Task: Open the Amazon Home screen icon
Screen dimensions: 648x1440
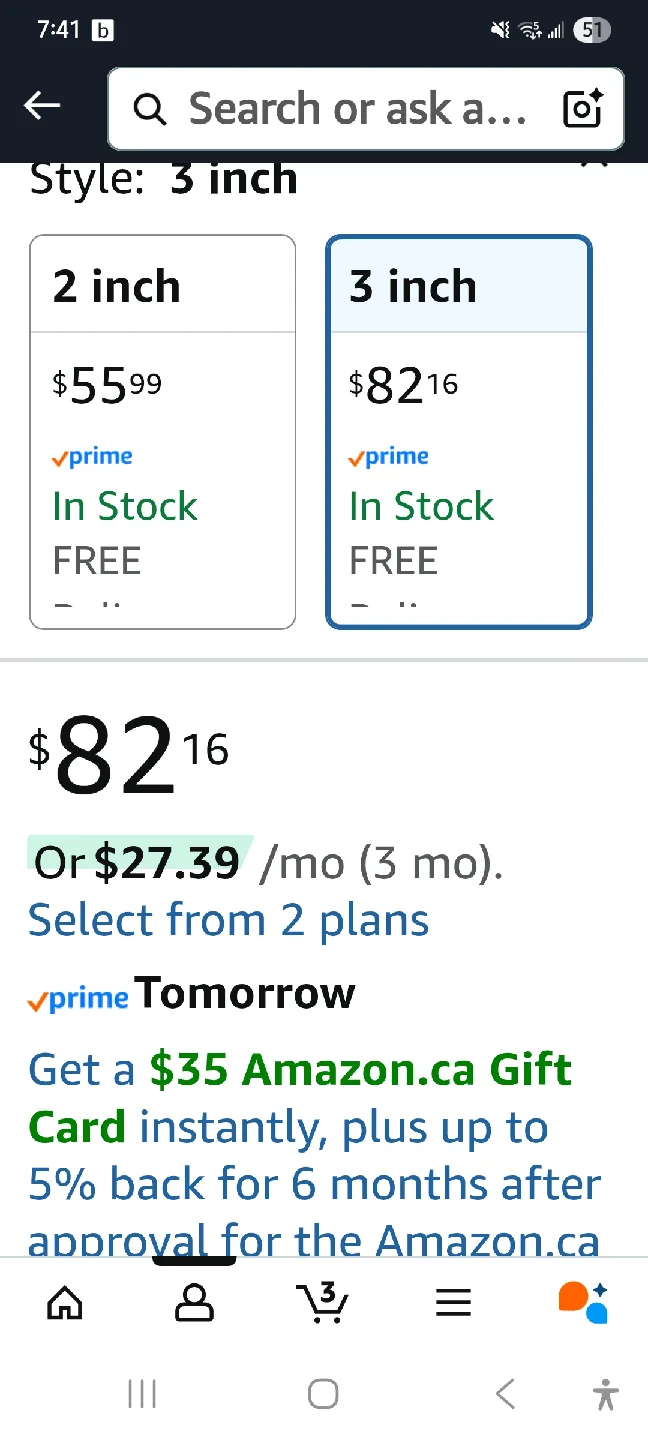Action: [64, 1301]
